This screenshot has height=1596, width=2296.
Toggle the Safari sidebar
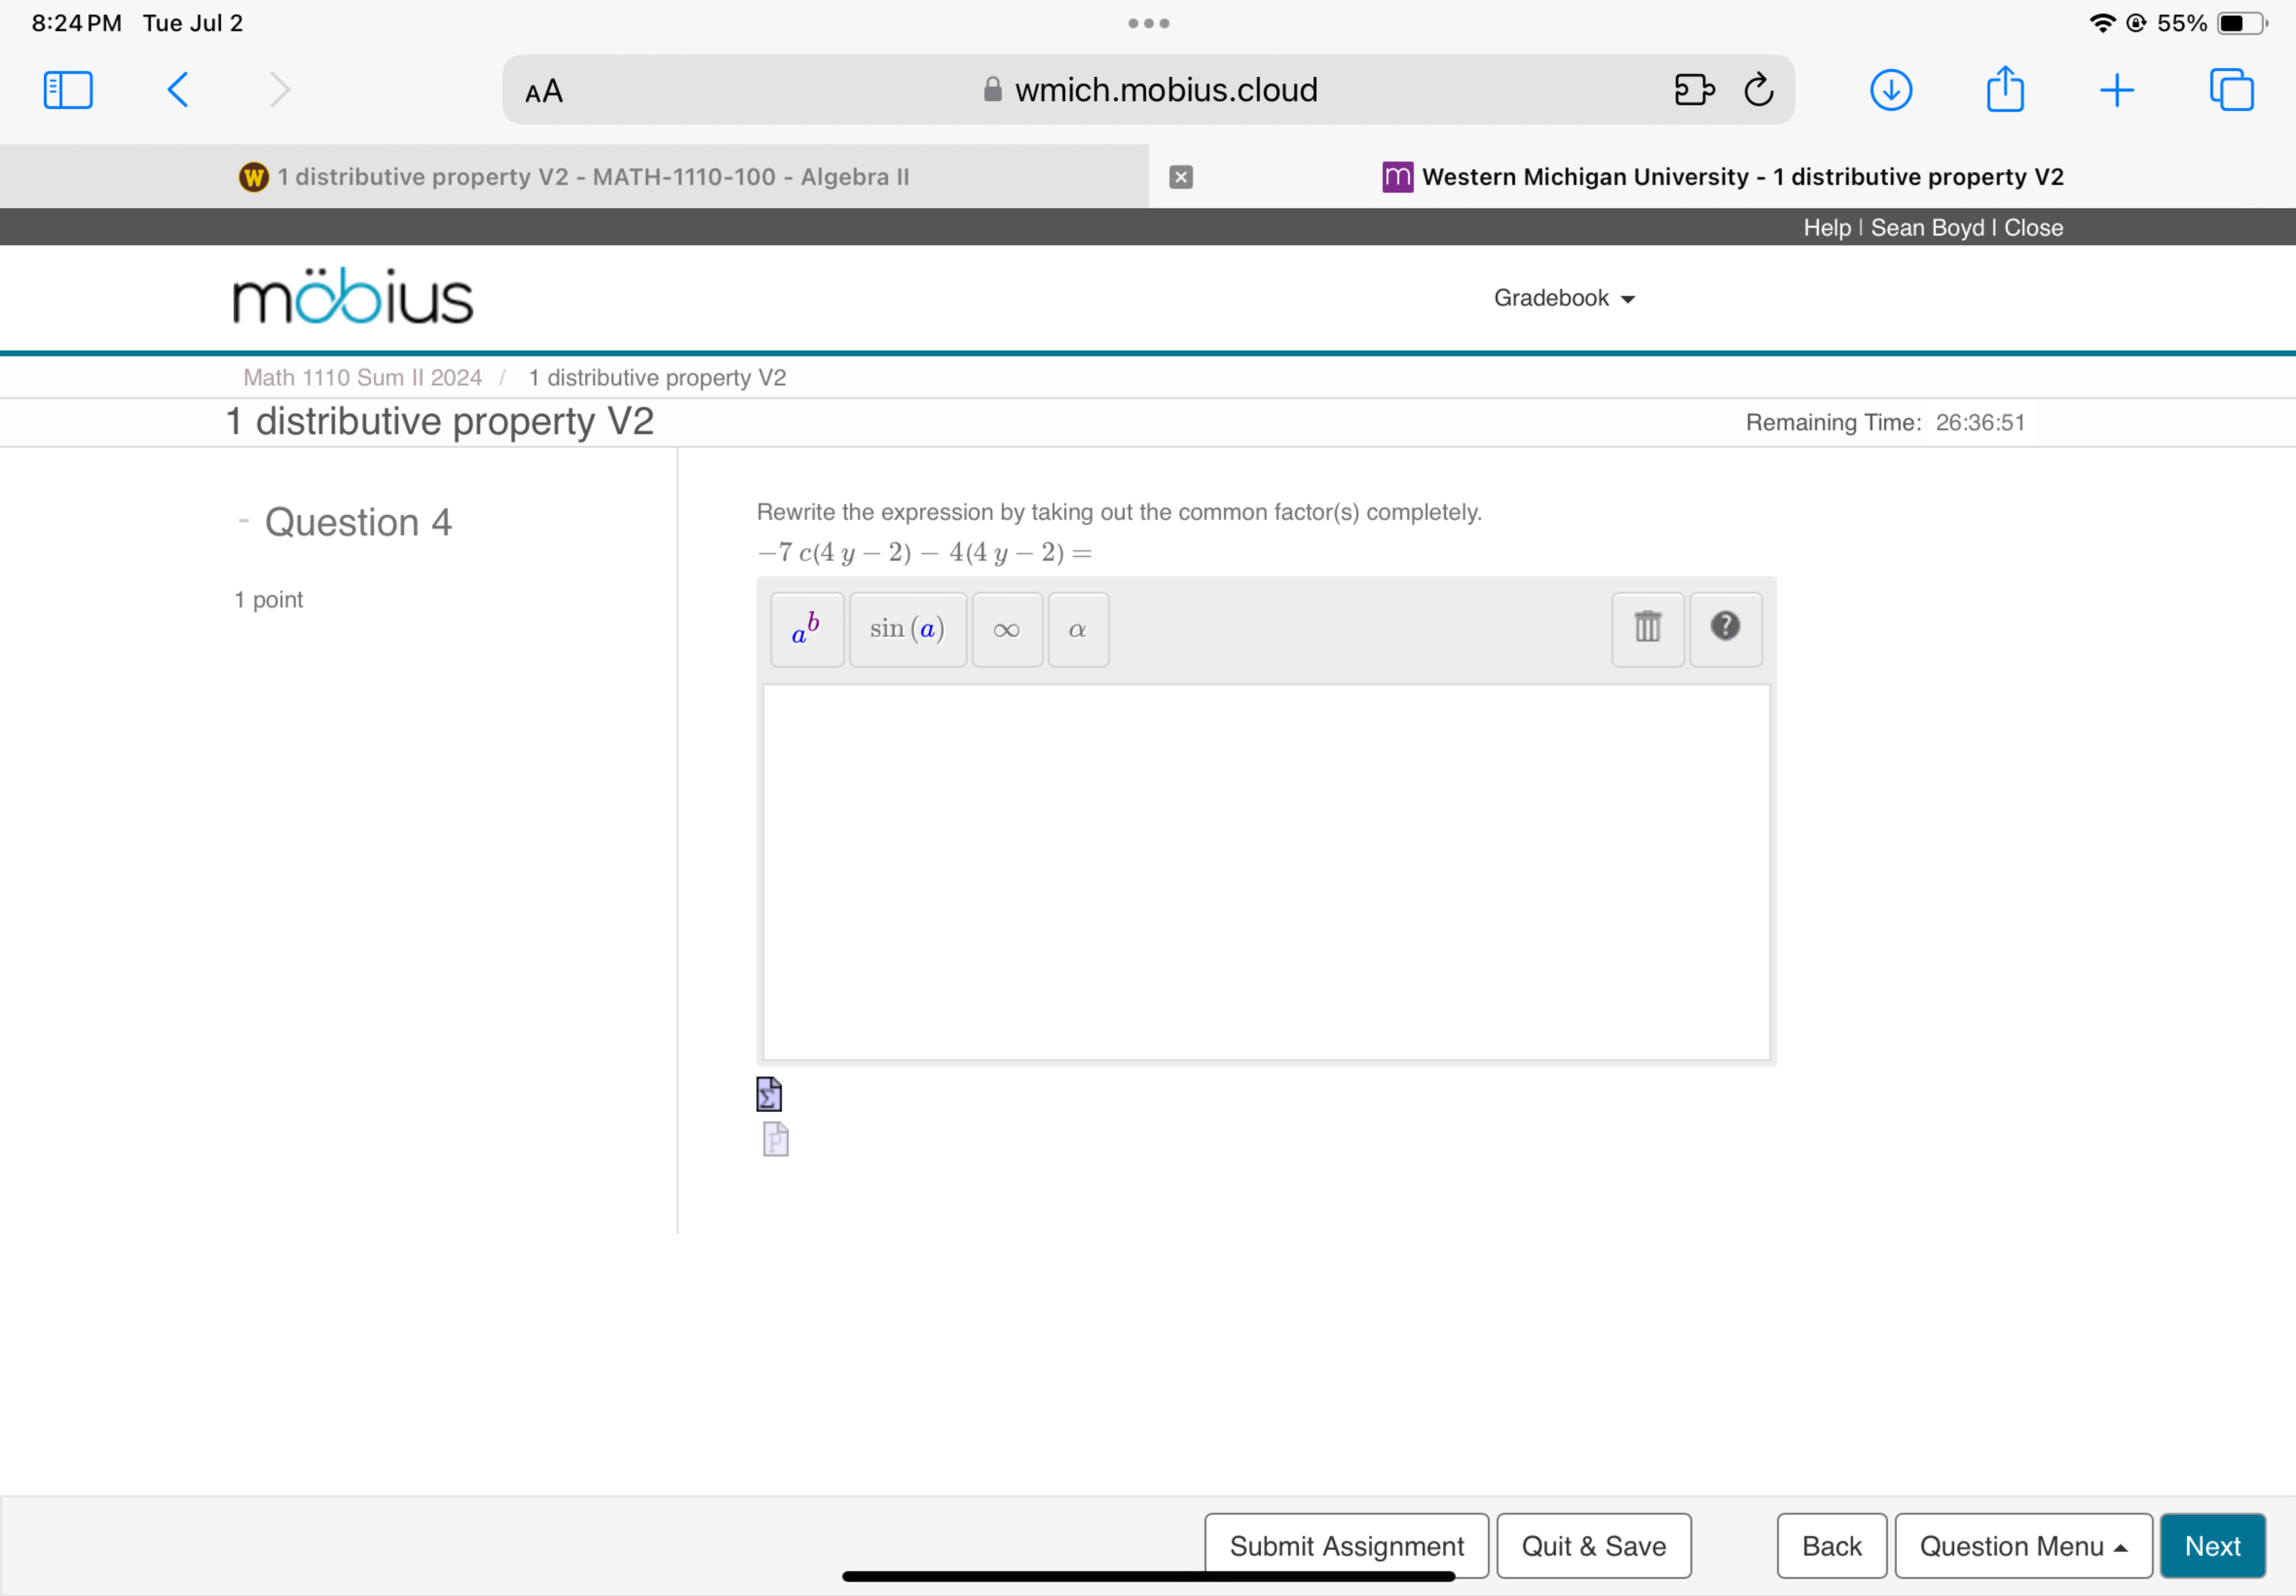(x=68, y=90)
